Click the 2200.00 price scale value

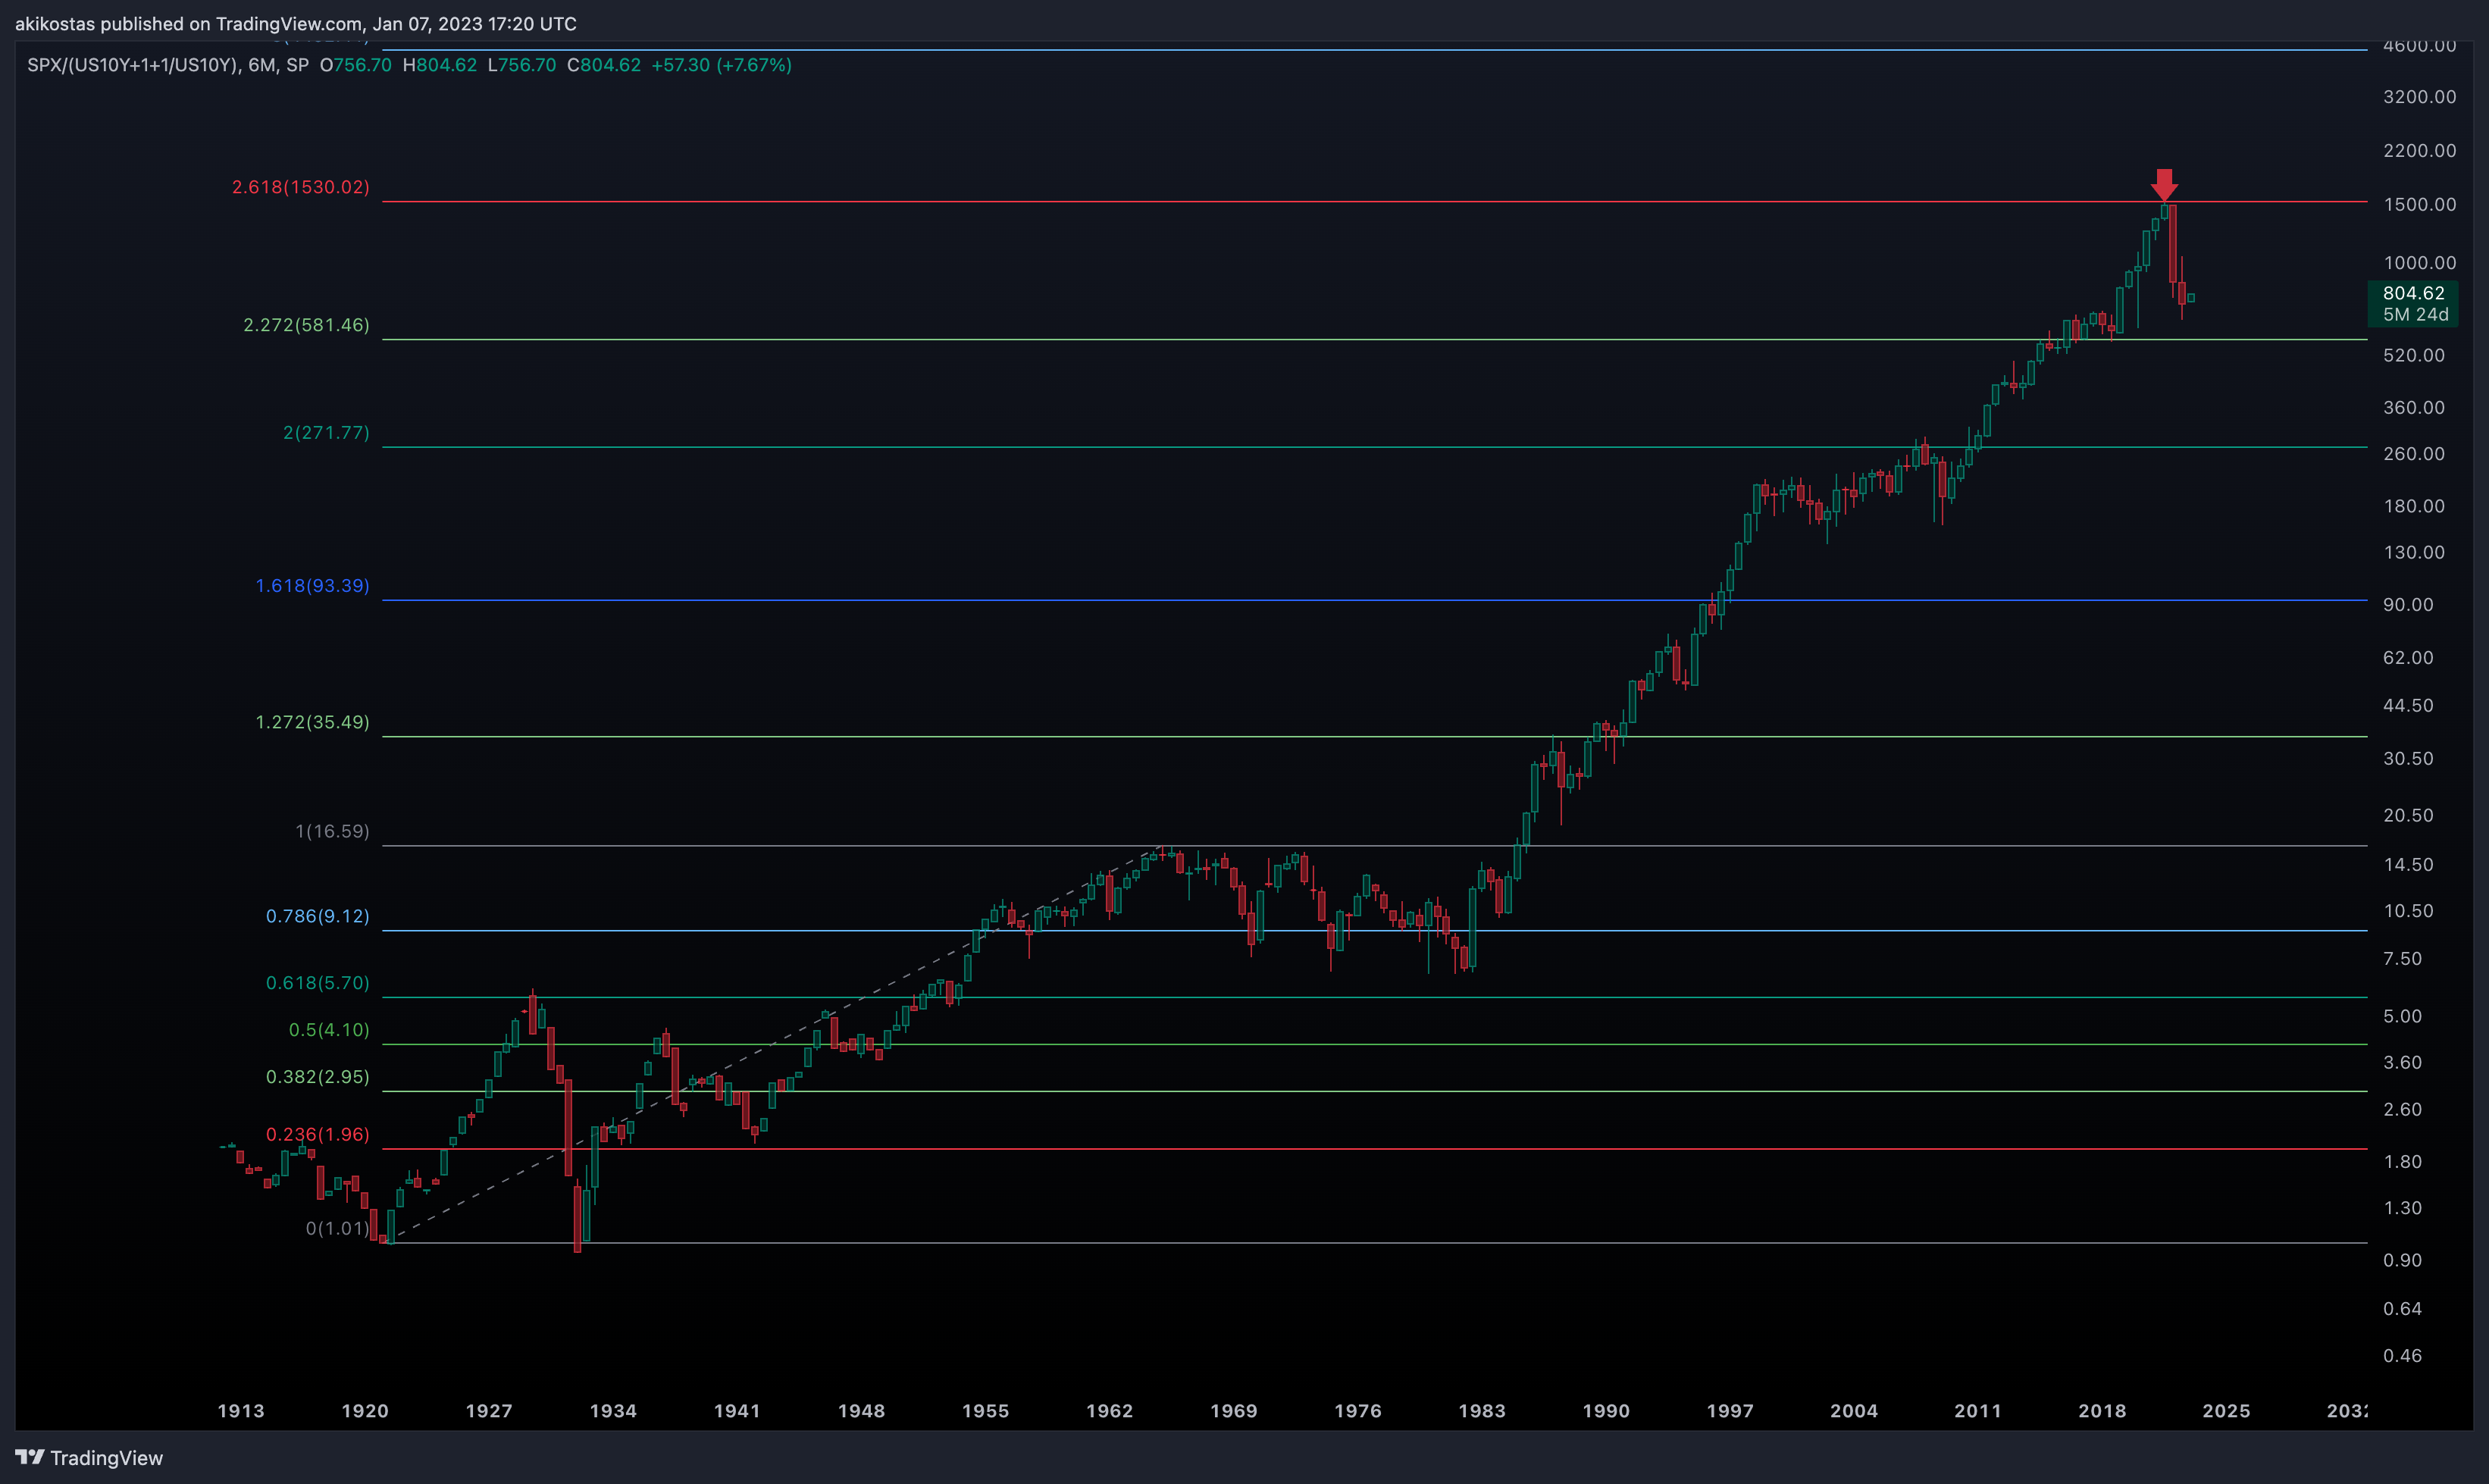[2419, 151]
